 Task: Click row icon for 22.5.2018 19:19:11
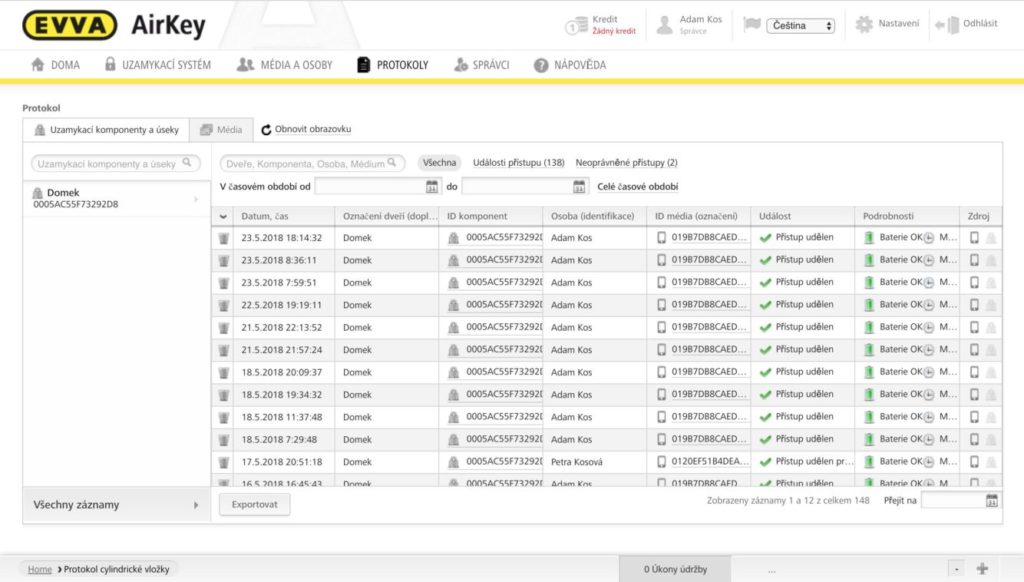pyautogui.click(x=223, y=306)
